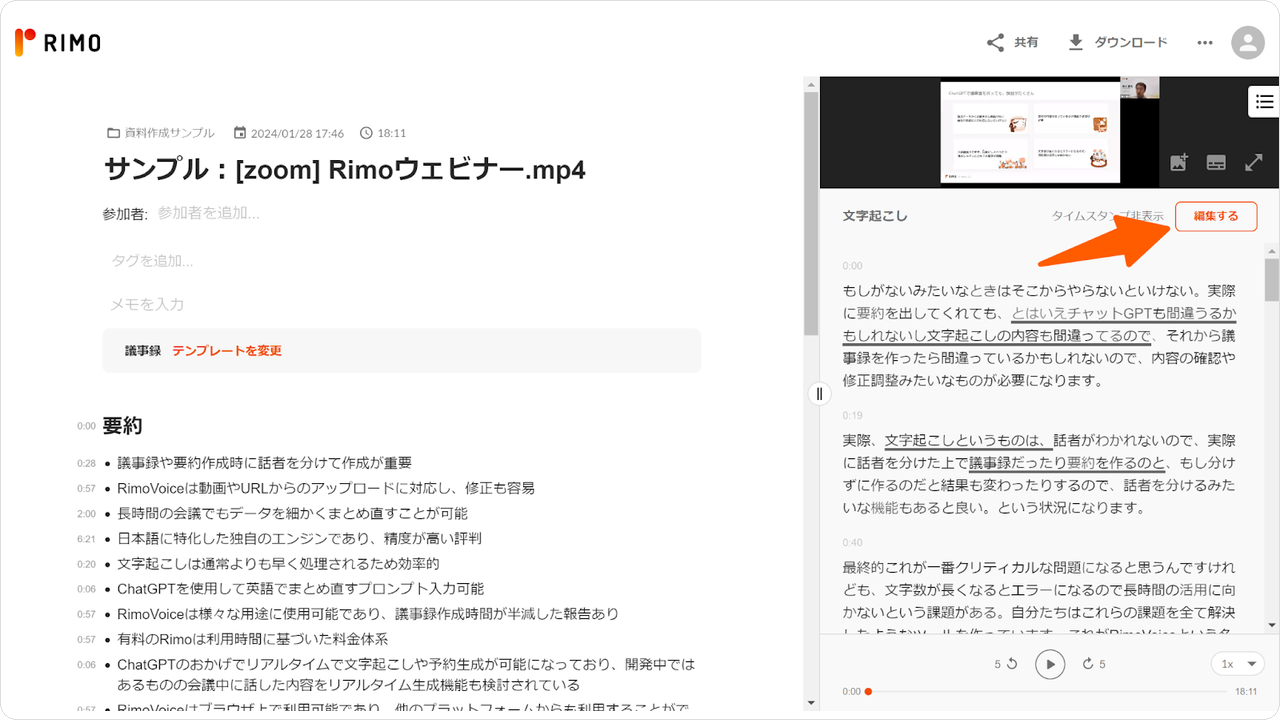This screenshot has height=720, width=1280.
Task: Click the 編集する edit button
Action: (1216, 216)
